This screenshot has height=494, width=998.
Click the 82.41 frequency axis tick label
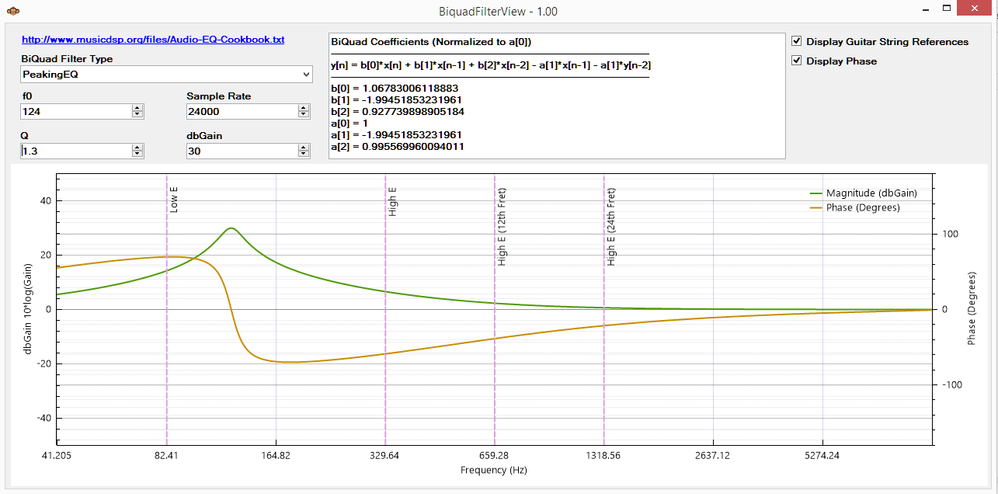166,455
